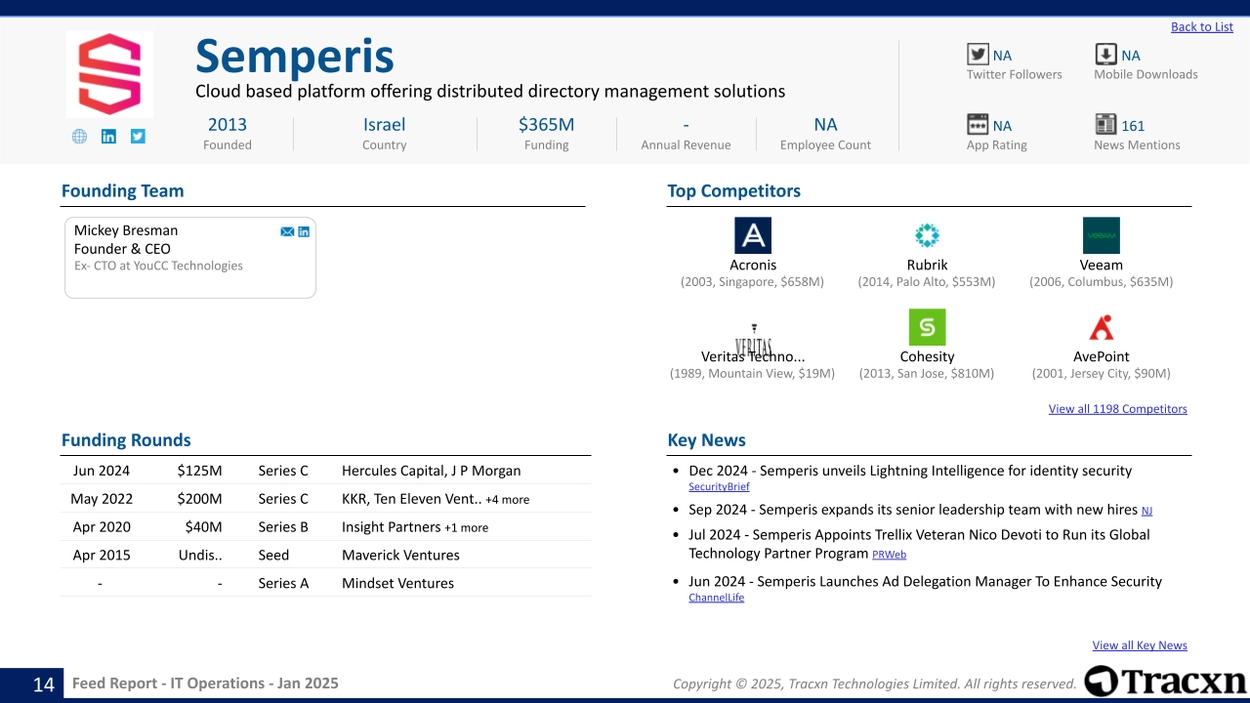Open the PRWeb news source link
The image size is (1250, 703).
pos(889,554)
